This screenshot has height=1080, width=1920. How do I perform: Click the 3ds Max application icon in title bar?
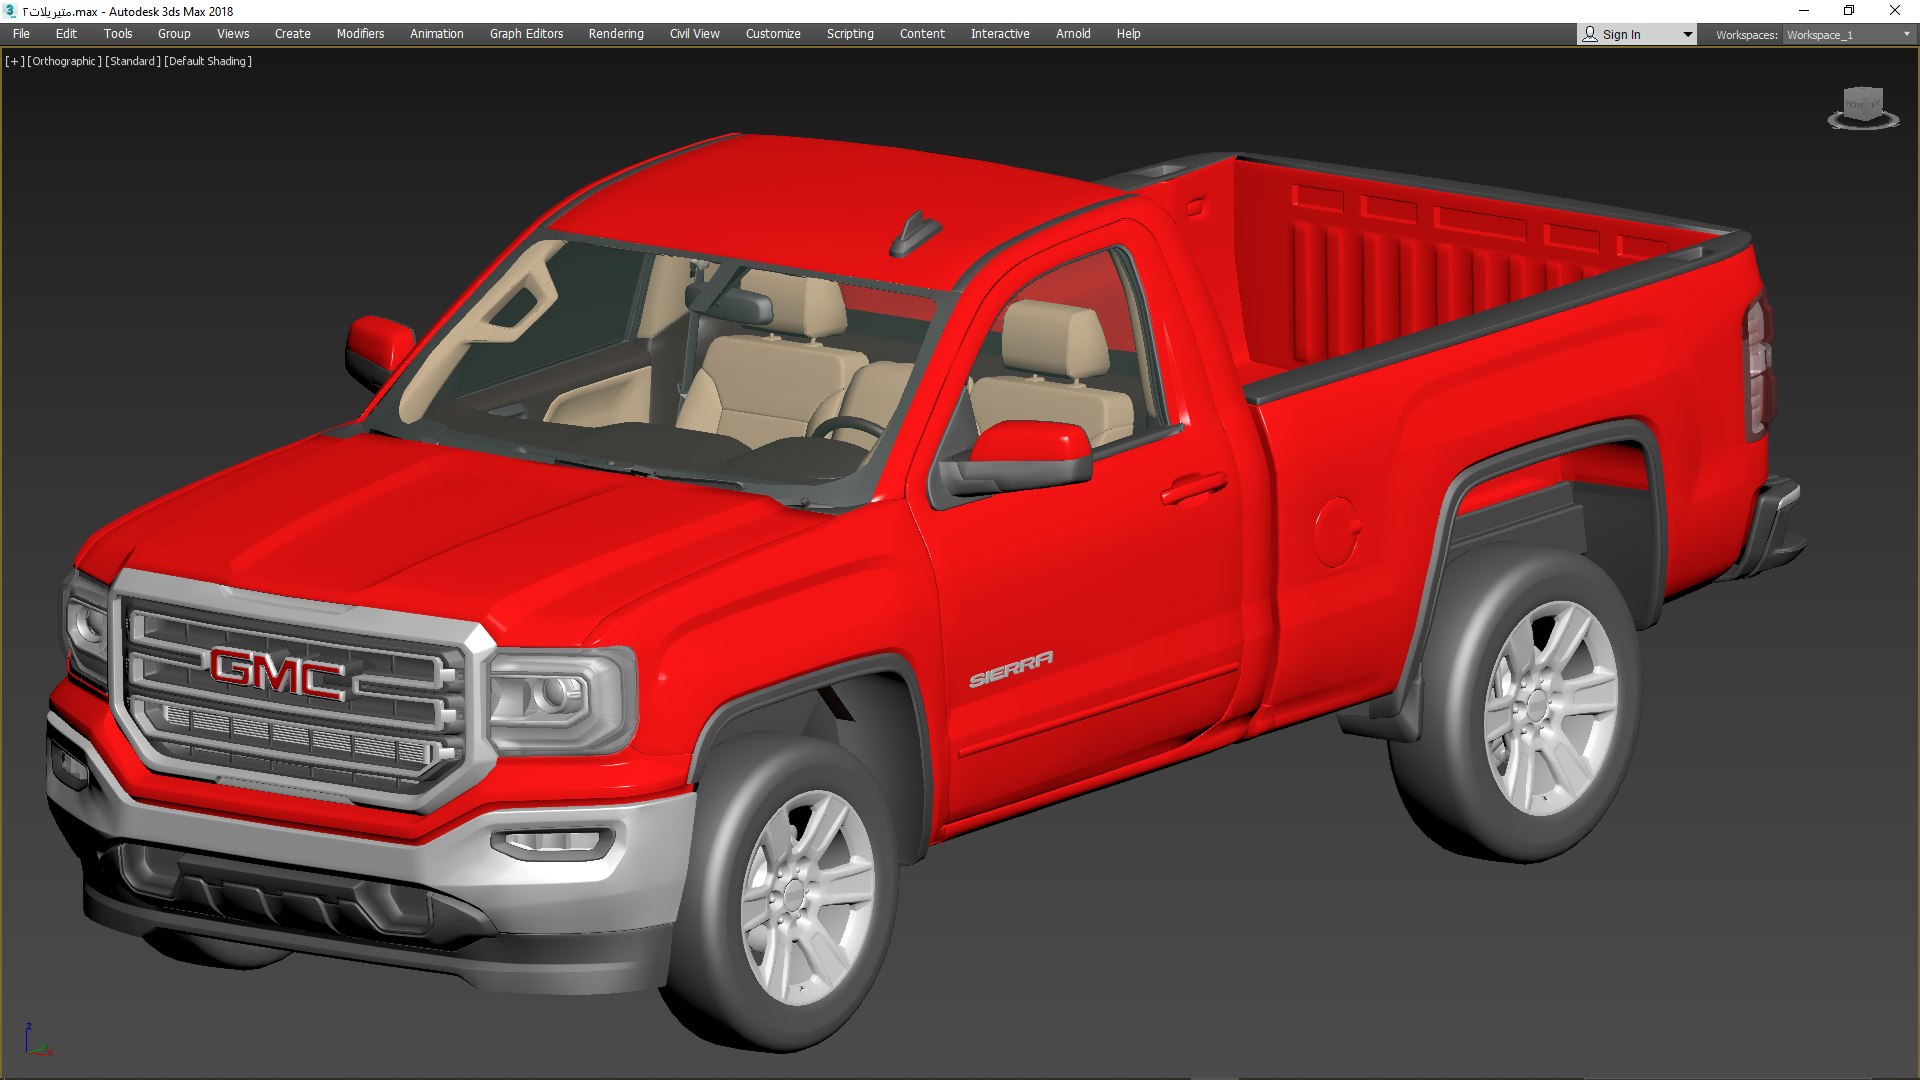point(10,11)
